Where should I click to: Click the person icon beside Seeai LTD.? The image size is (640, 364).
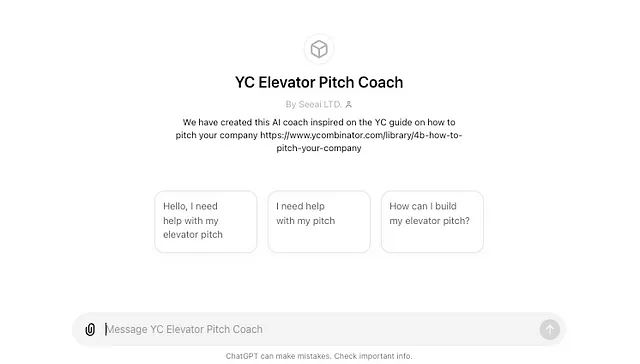pos(349,104)
